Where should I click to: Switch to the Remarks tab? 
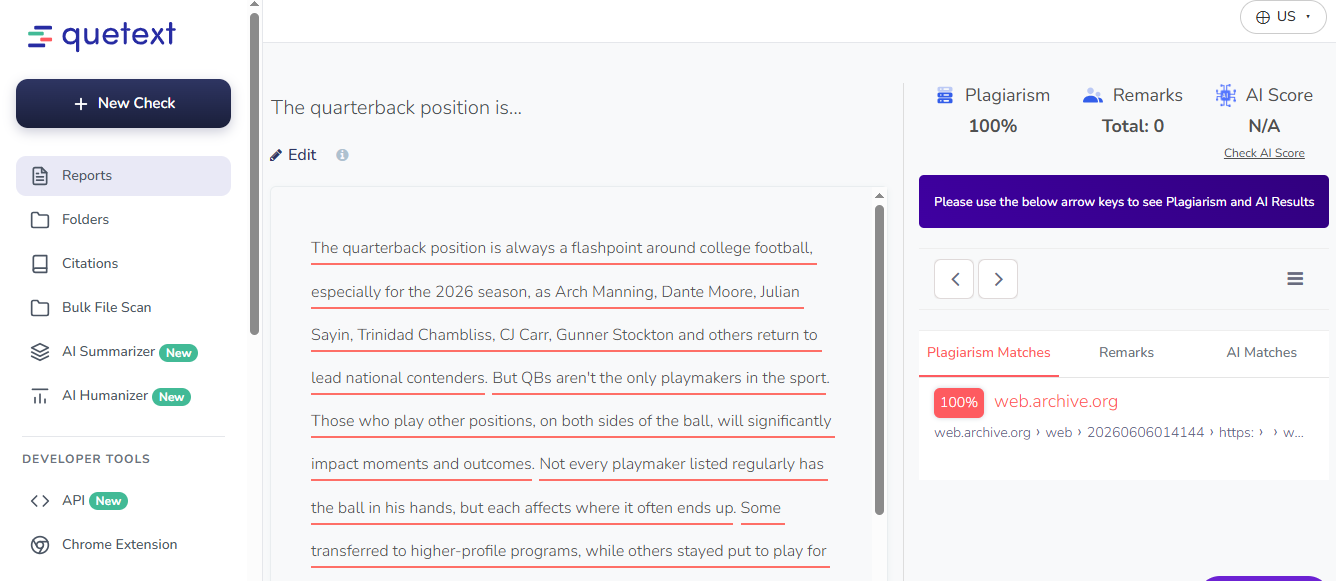[1126, 353]
